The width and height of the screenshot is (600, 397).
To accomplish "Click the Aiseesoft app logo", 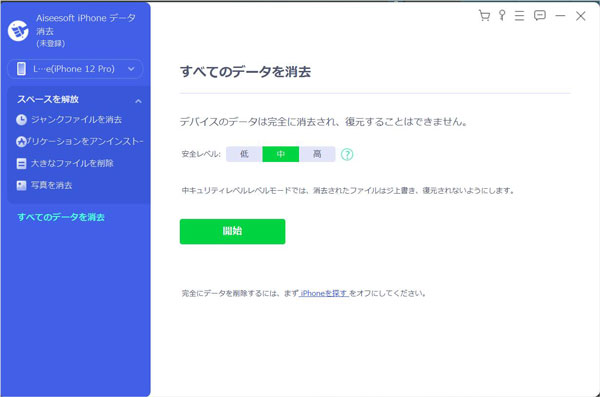I will (18, 31).
